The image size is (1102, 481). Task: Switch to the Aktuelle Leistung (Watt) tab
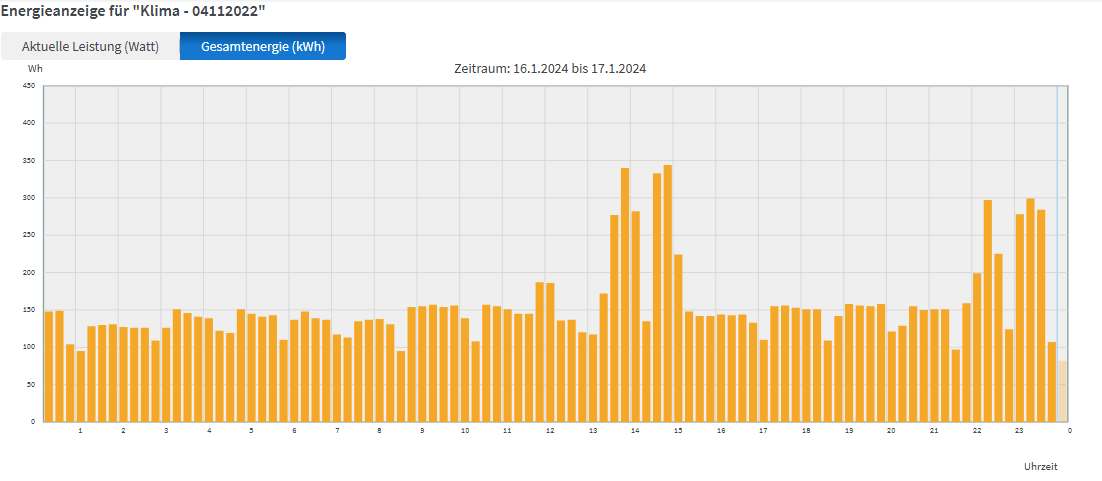point(90,46)
